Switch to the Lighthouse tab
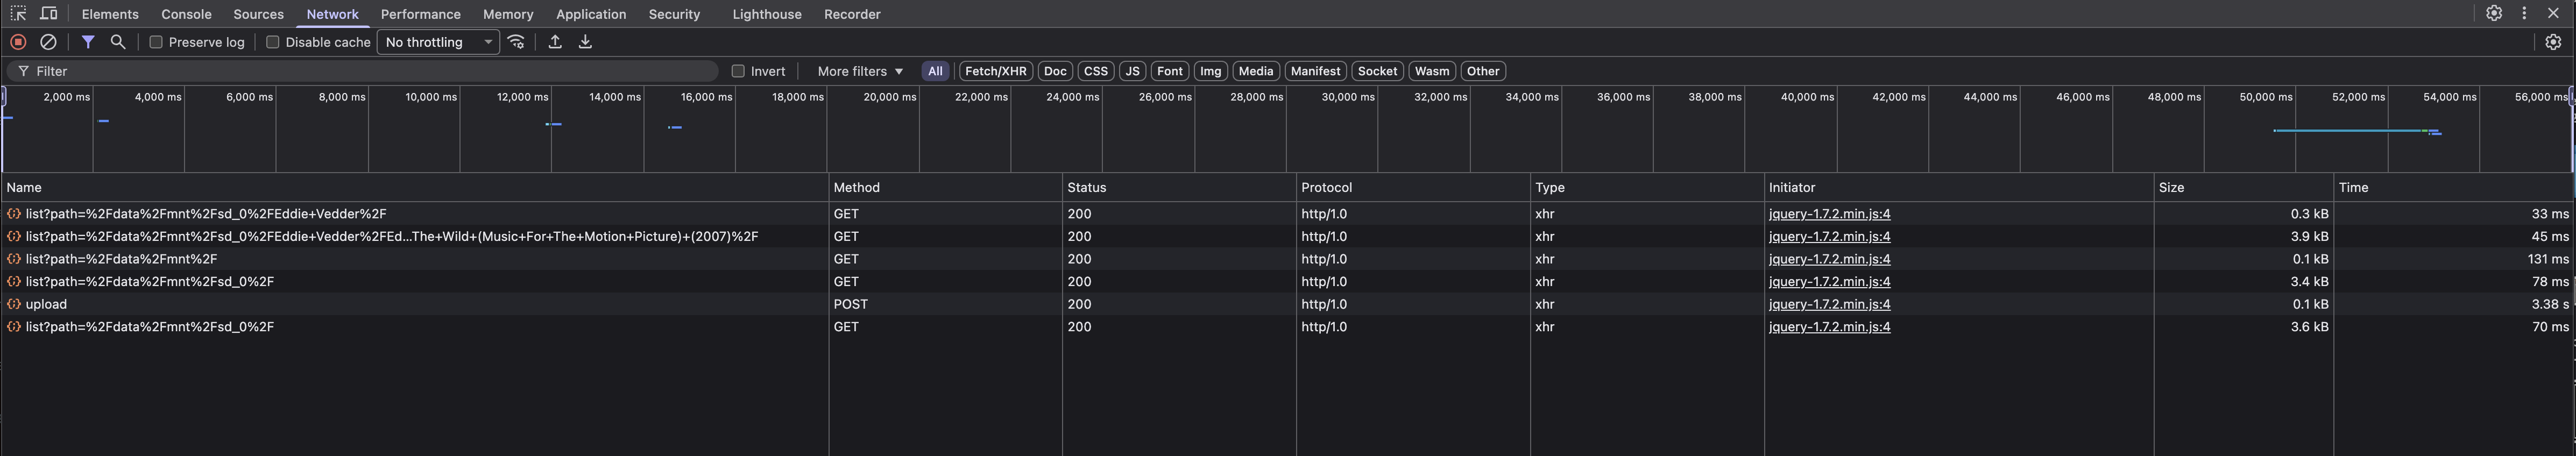 pos(767,14)
